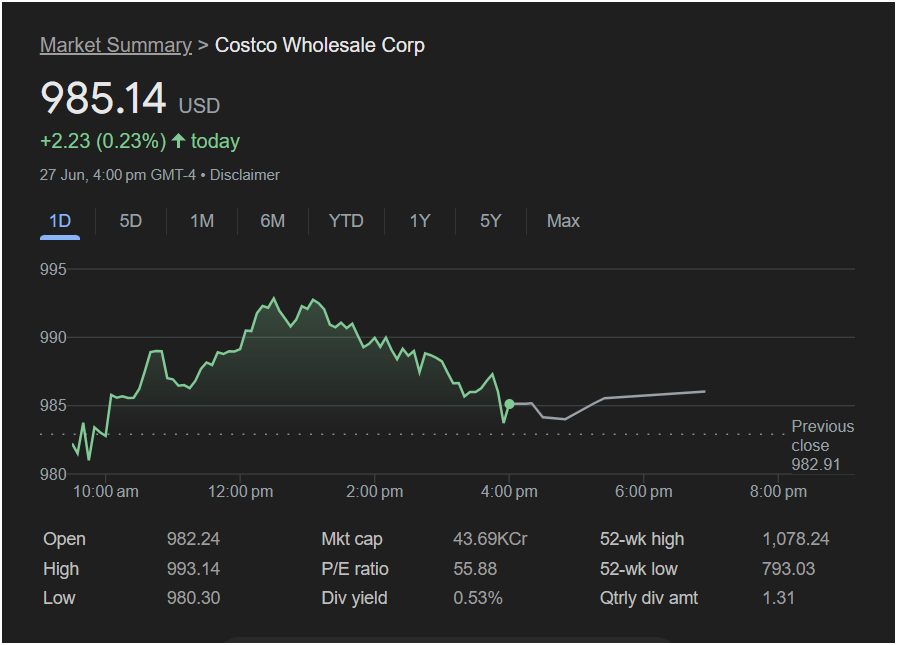Click the +2.23 (0.23%) price change
This screenshot has width=897, height=645.
[x=103, y=141]
